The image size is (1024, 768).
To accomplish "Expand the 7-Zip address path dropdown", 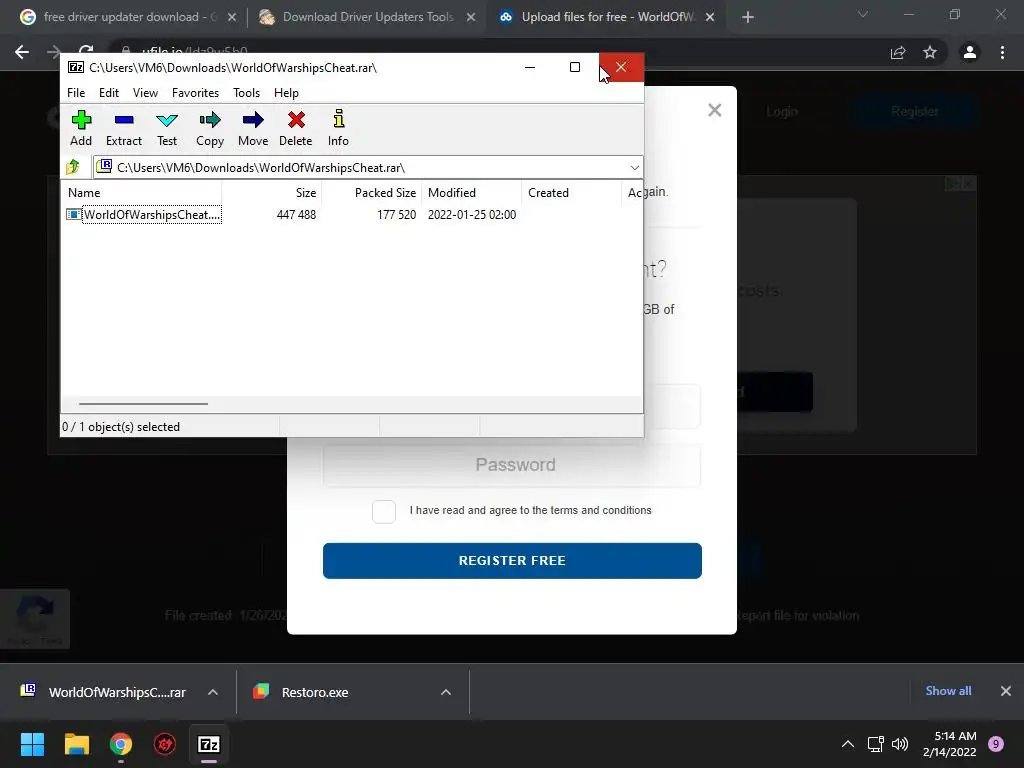I will [x=634, y=168].
